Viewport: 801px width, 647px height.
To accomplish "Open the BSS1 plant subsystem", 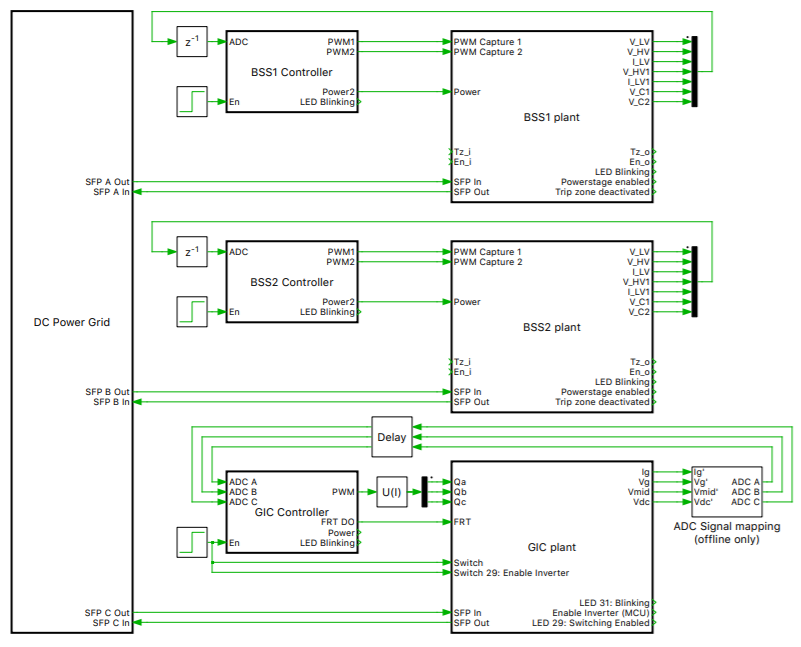I will coord(550,115).
